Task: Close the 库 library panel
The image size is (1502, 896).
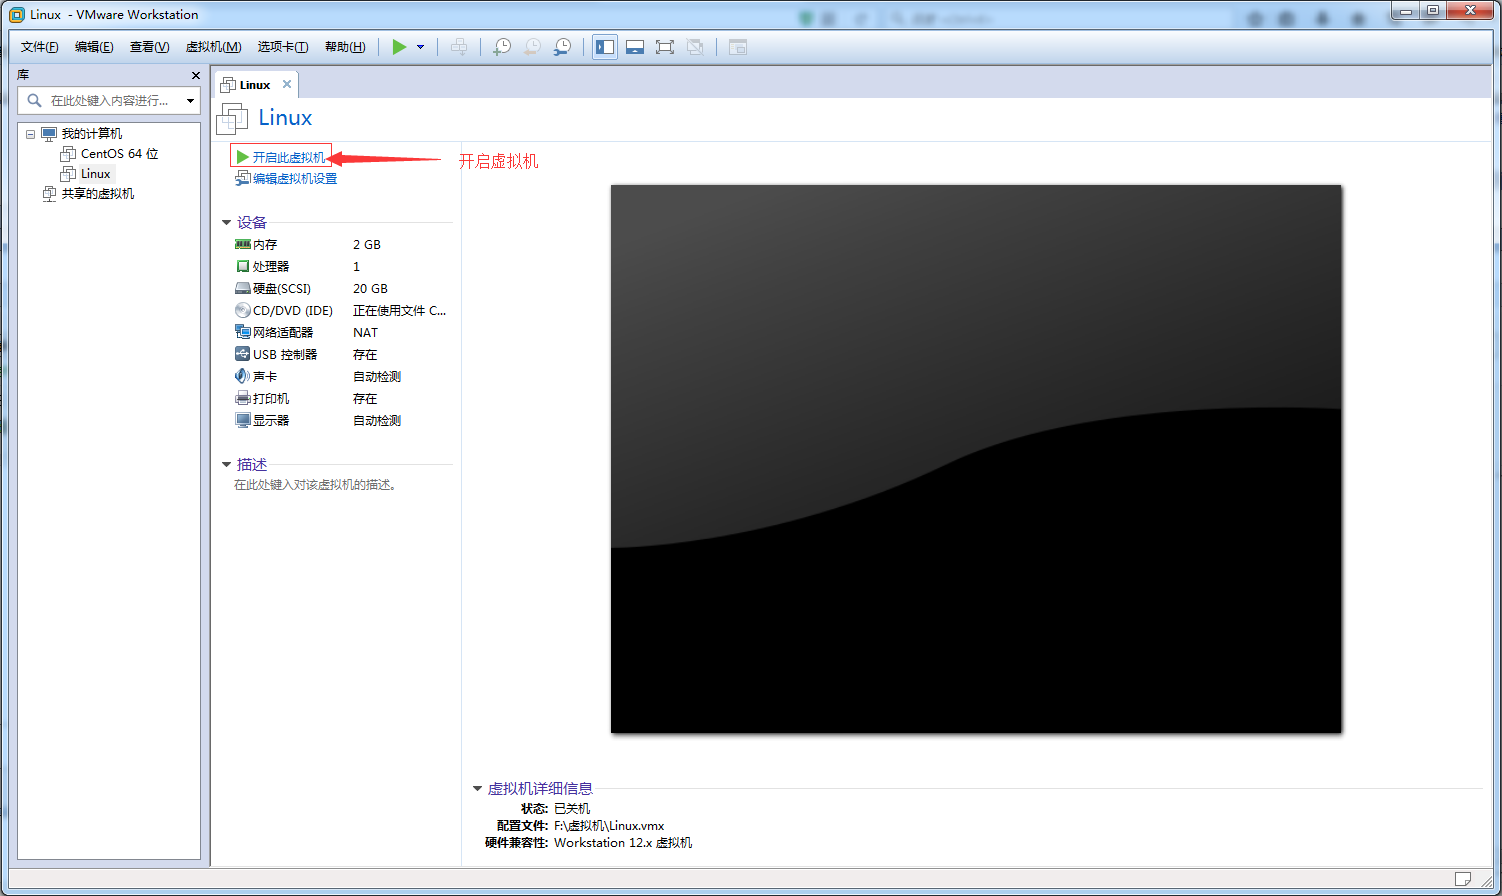Action: tap(196, 75)
